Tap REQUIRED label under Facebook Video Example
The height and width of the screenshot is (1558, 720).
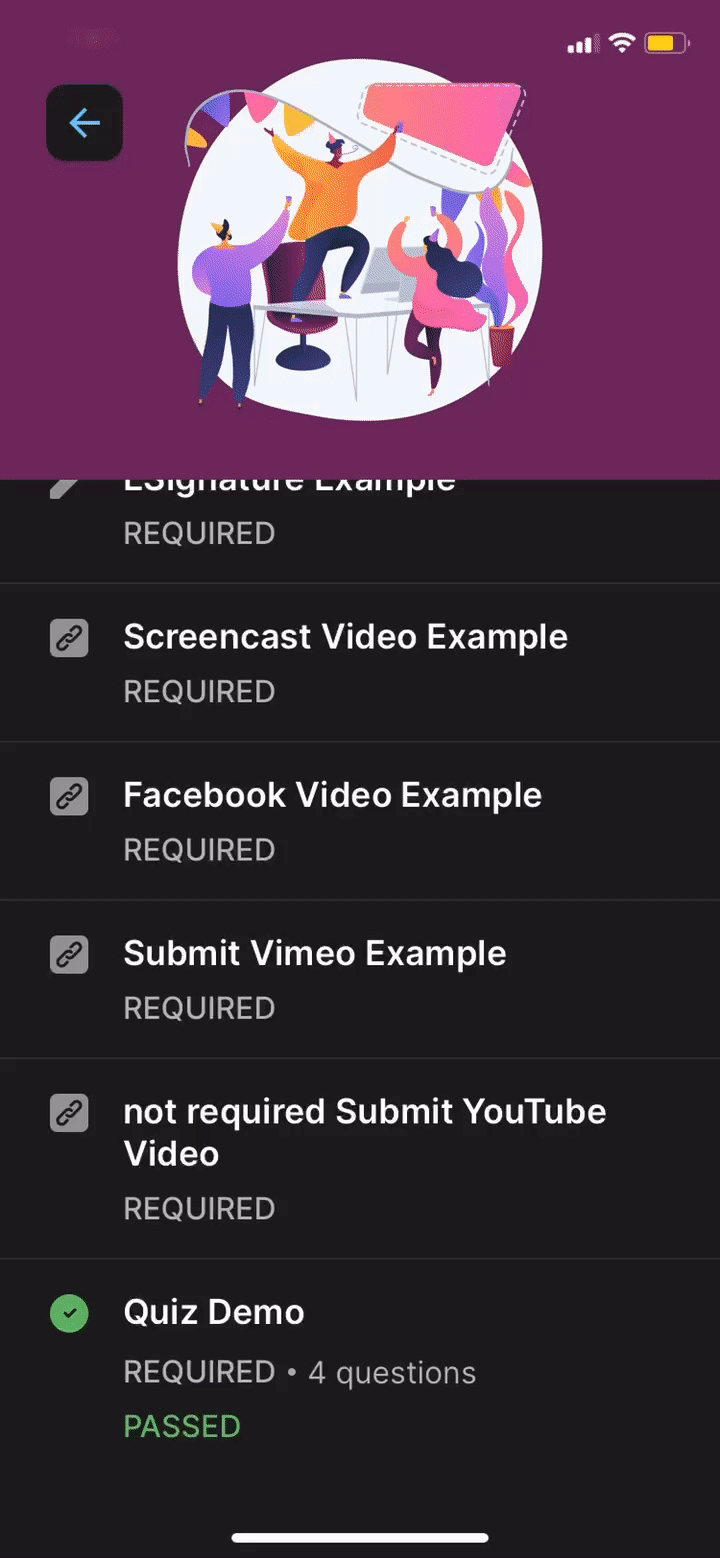click(x=199, y=850)
